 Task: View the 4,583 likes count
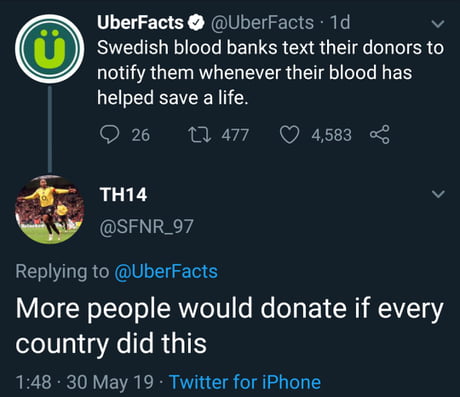(332, 135)
